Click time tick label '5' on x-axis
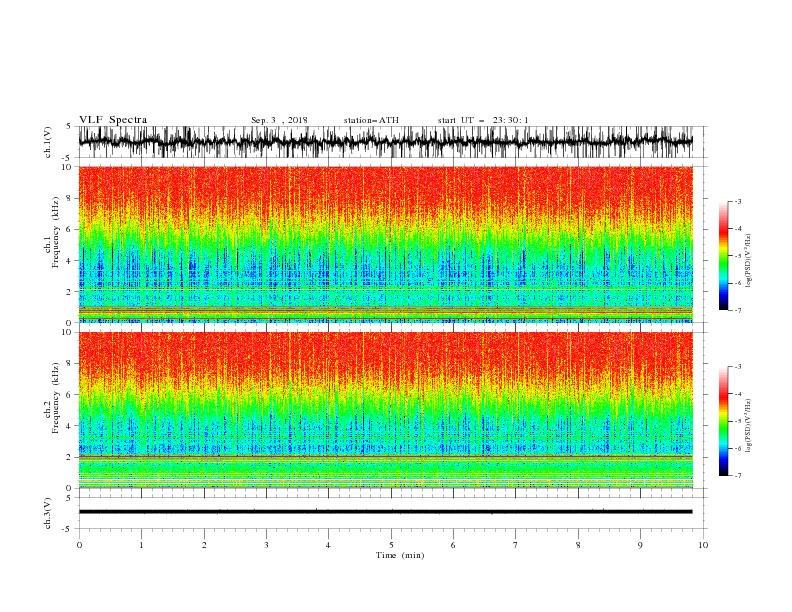The width and height of the screenshot is (792, 612). point(391,545)
